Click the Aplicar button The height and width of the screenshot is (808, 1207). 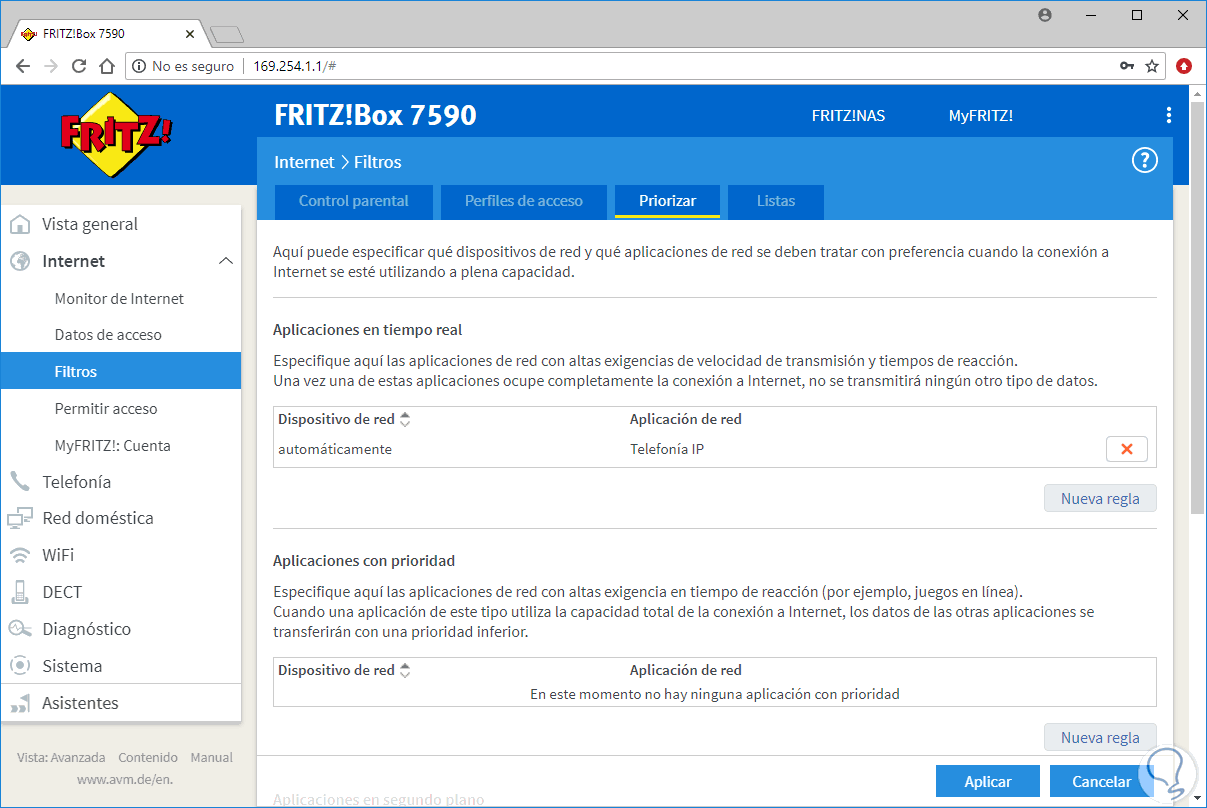(988, 781)
